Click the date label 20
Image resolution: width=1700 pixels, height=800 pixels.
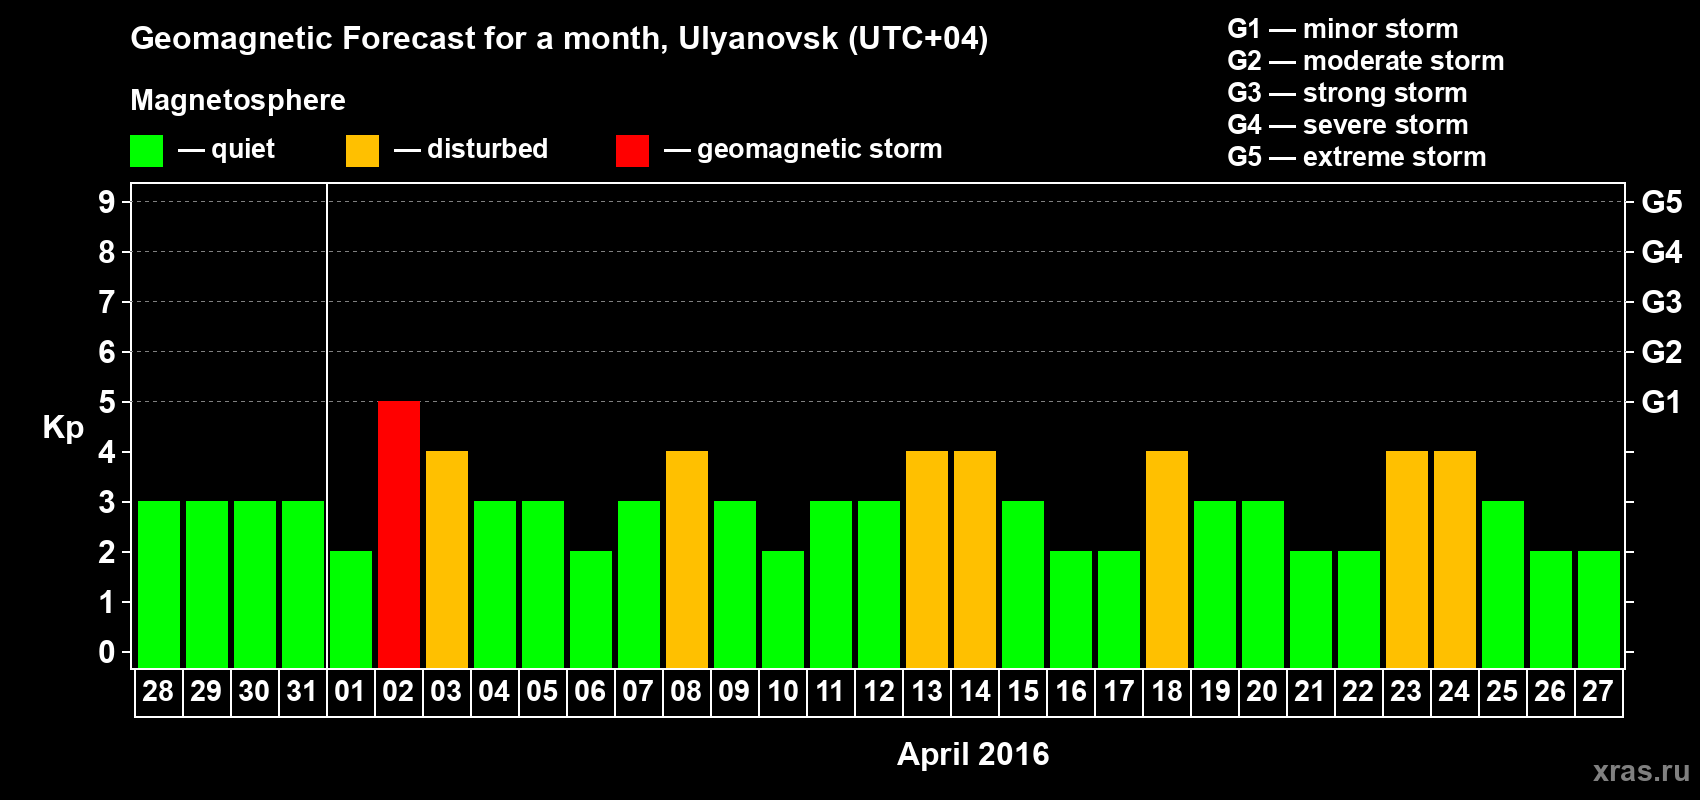[x=1262, y=692]
